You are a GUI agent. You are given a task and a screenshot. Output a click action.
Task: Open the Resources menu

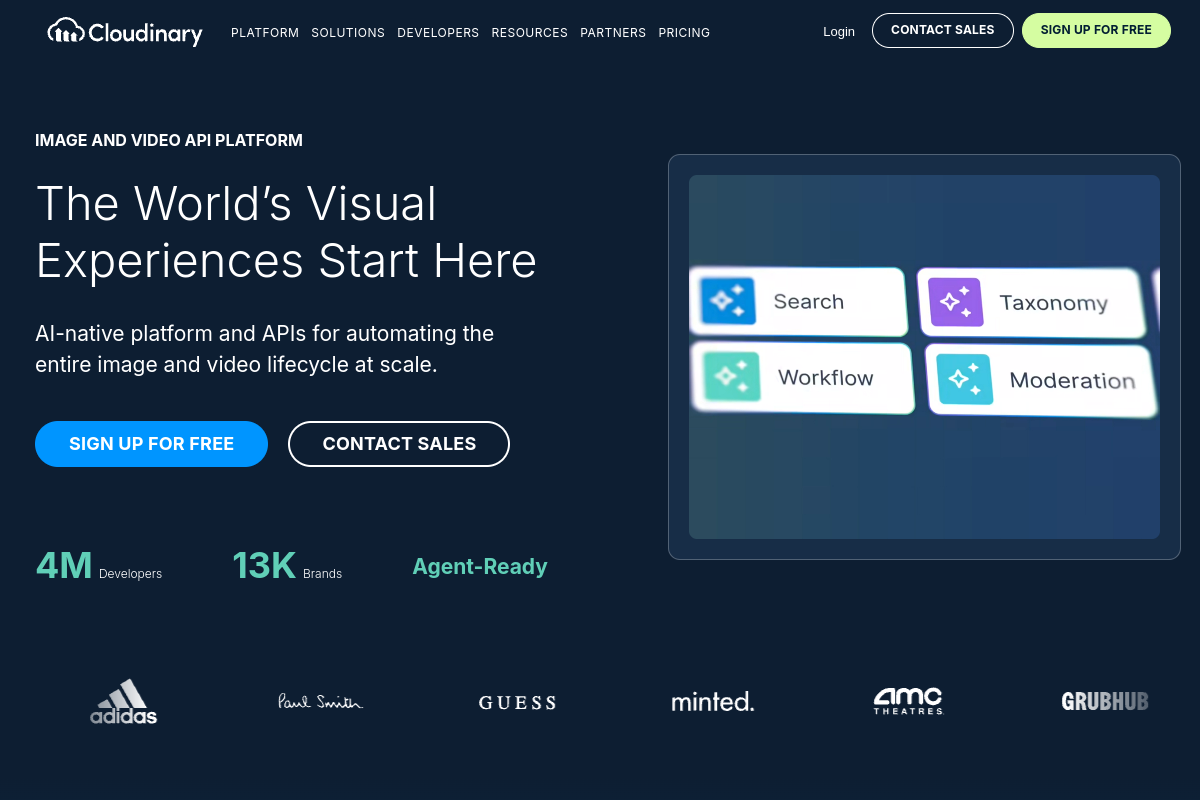tap(530, 33)
